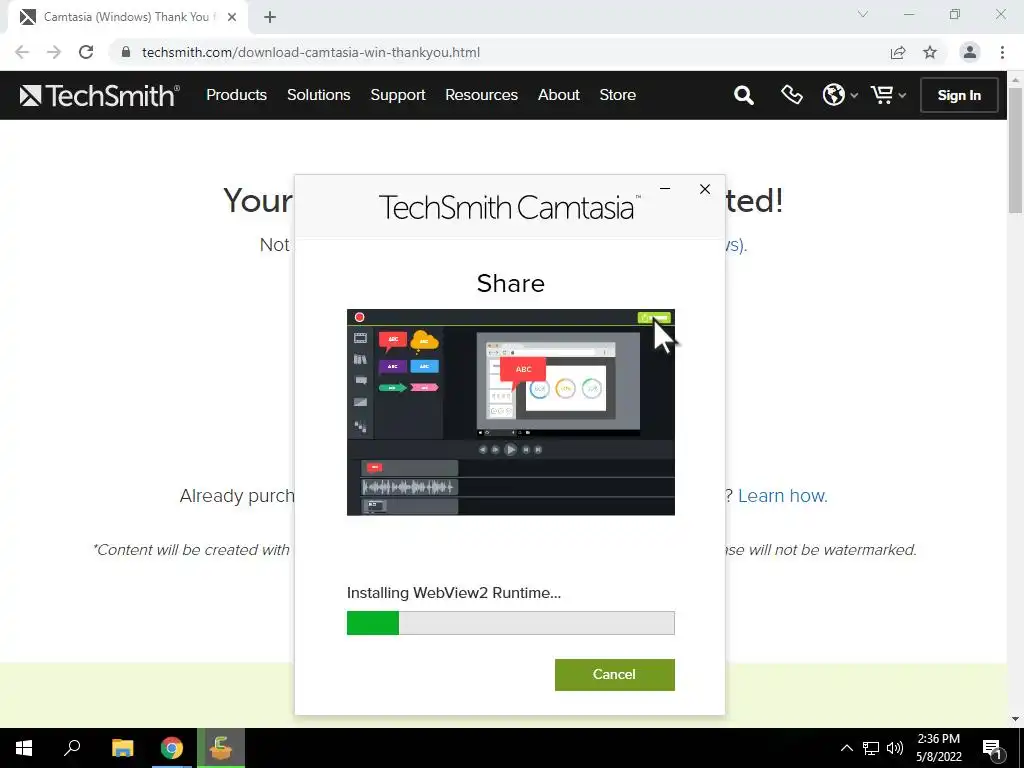Expand the shopping cart dropdown

click(888, 95)
